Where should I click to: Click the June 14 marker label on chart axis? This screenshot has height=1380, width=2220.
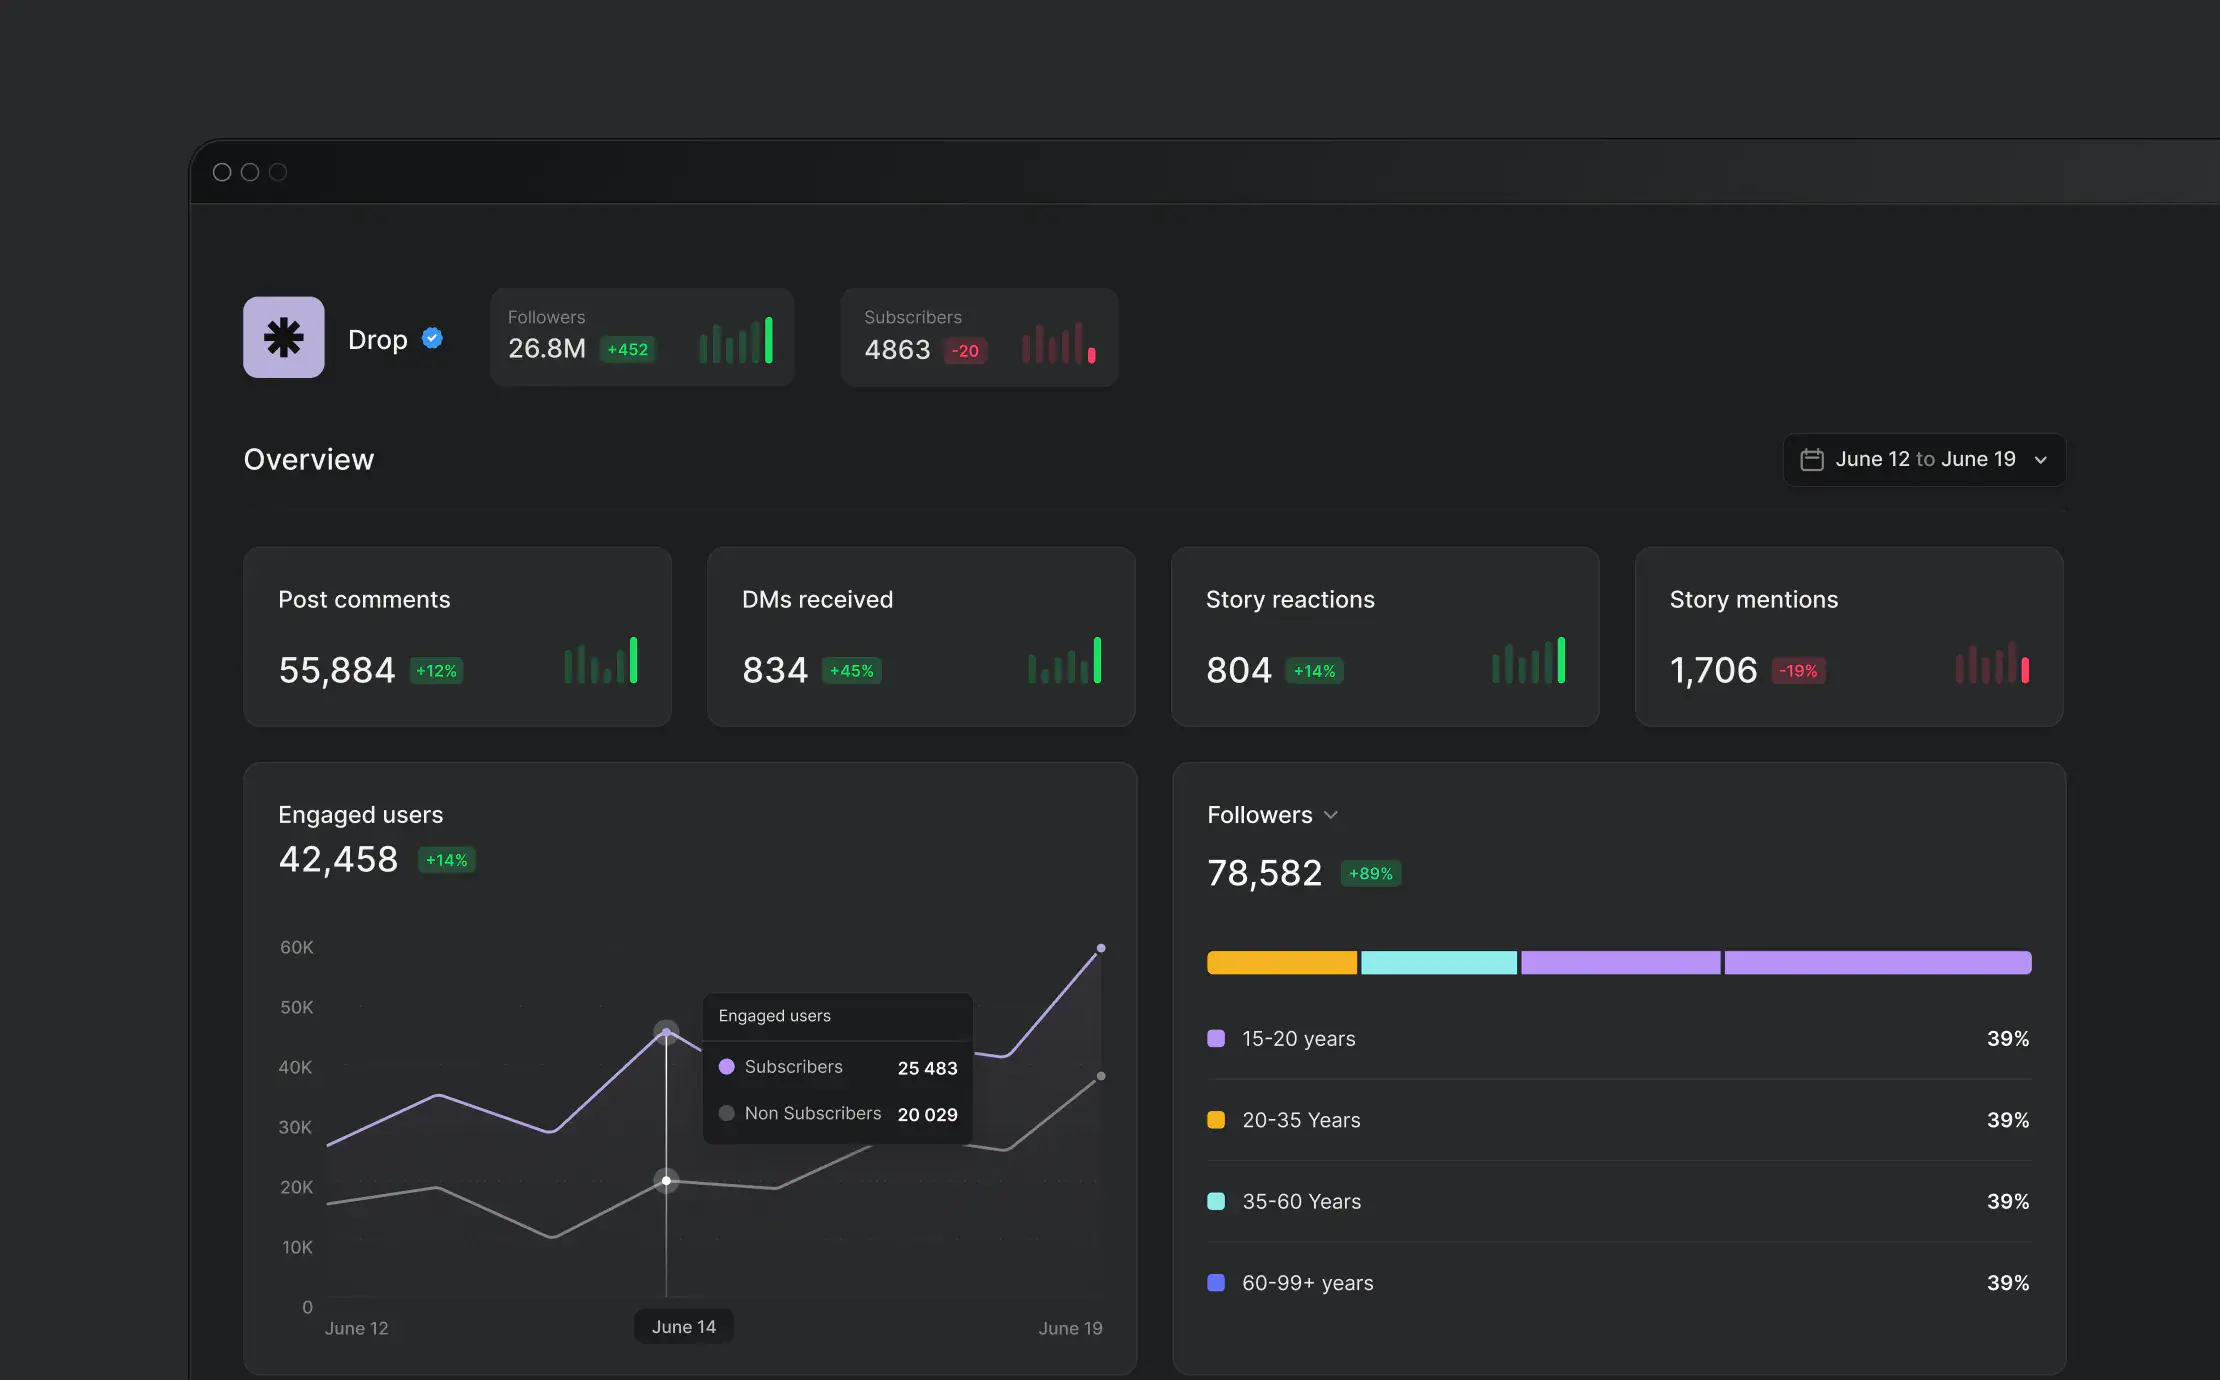point(684,1326)
